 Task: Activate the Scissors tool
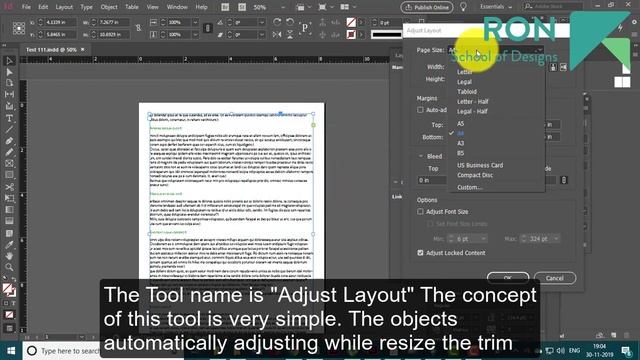click(9, 187)
